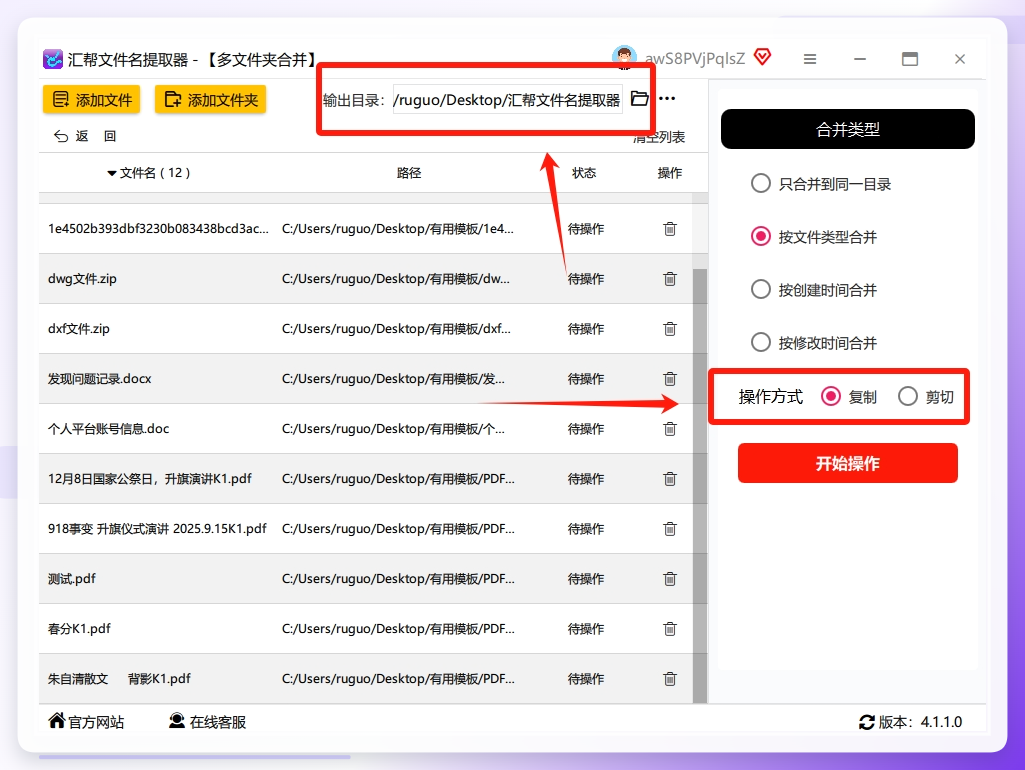Open the hamburger menu in title bar
Viewport: 1025px width, 770px height.
pyautogui.click(x=810, y=59)
